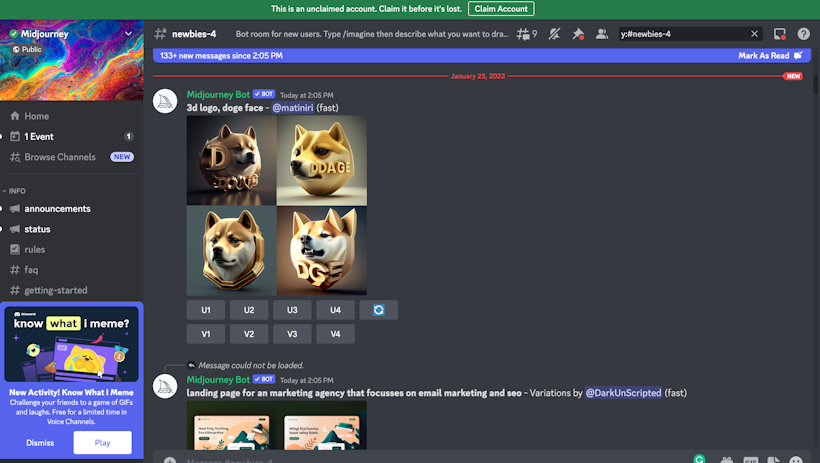This screenshot has height=463, width=820.
Task: Click the announcements megaphone icon
Action: 15,209
